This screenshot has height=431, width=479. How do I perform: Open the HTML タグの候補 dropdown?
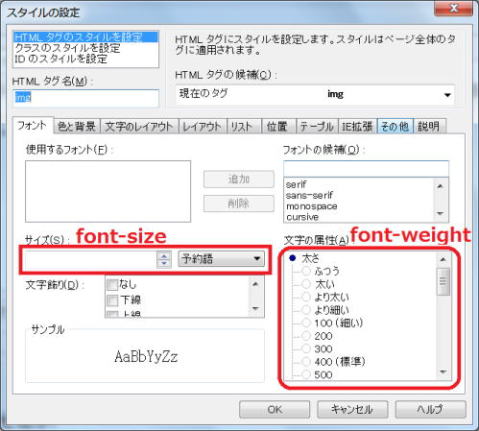[315, 95]
